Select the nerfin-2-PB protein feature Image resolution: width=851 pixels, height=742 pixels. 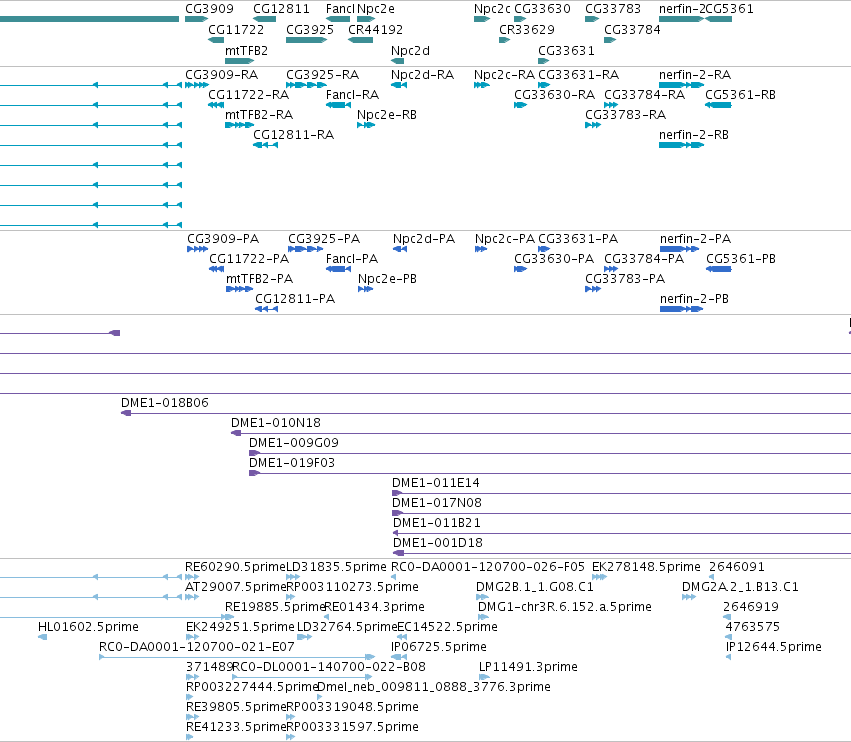(x=682, y=309)
